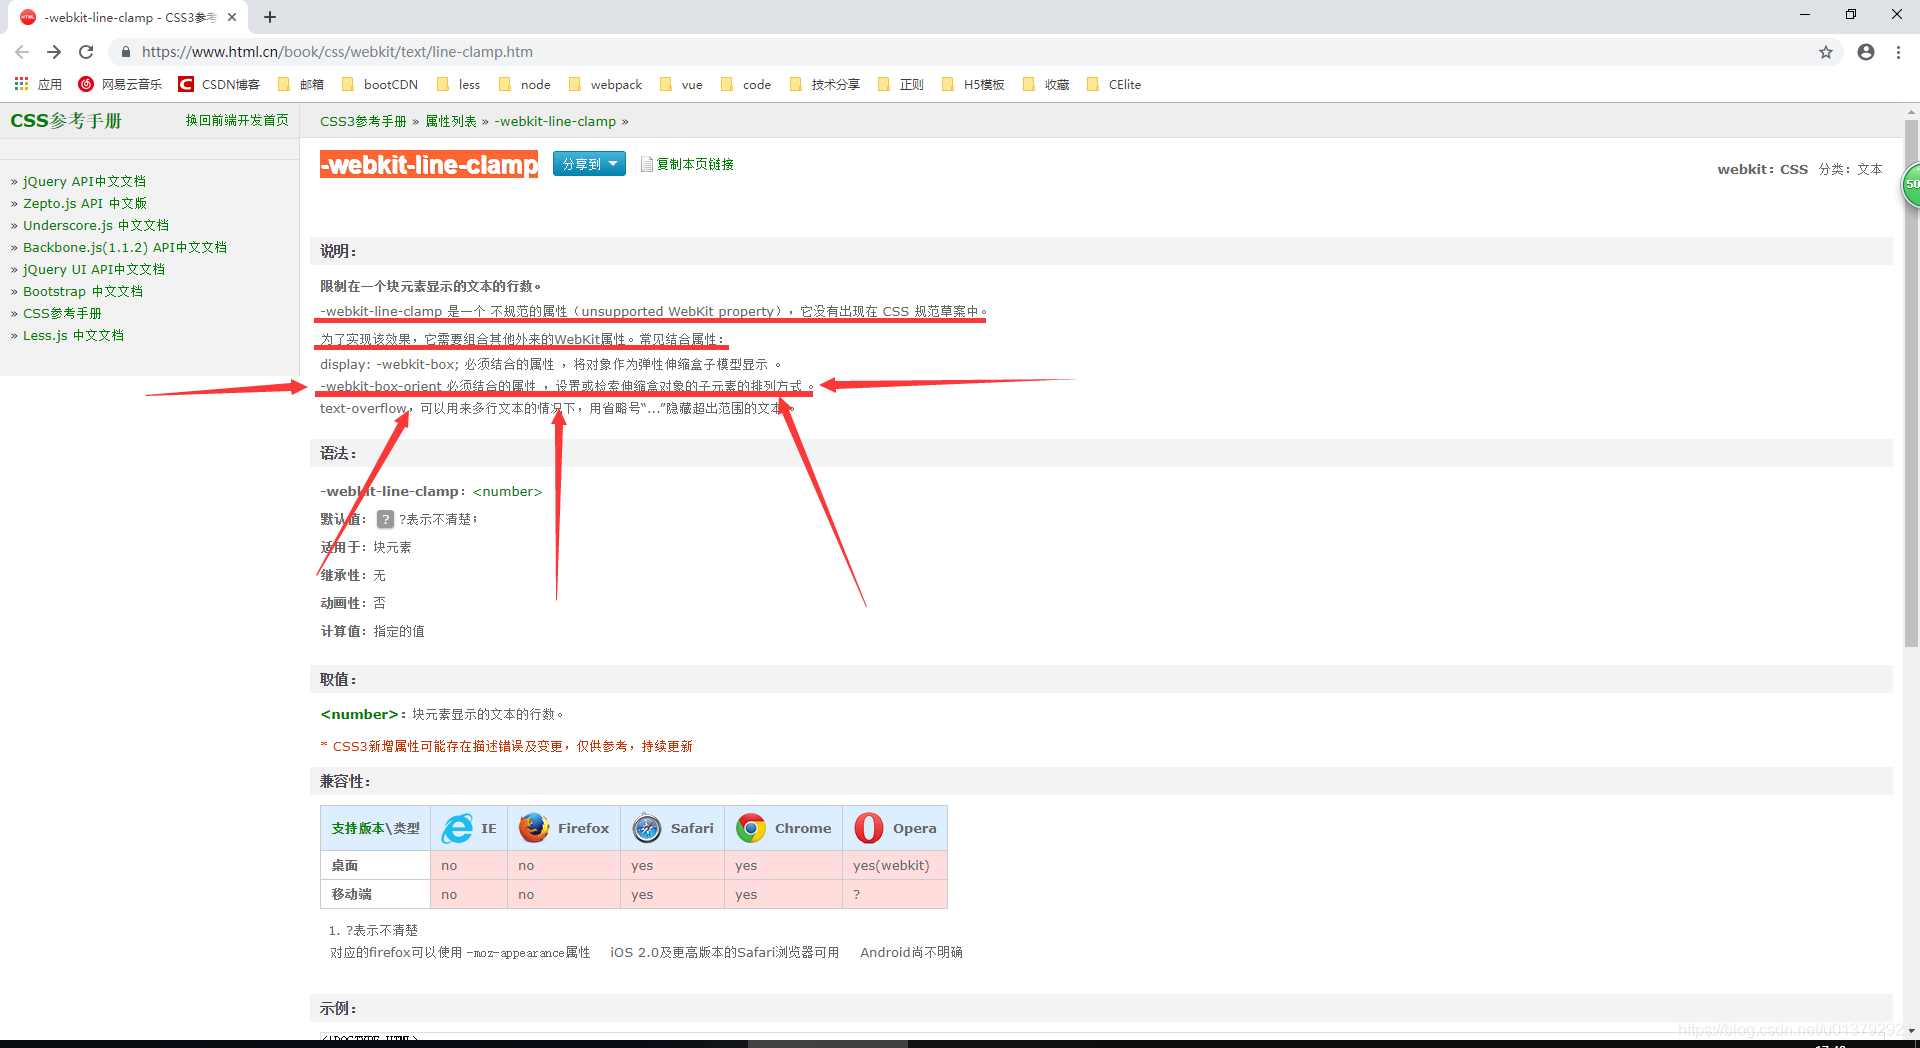Click the <number> value definition text
The height and width of the screenshot is (1048, 1920).
pyautogui.click(x=359, y=714)
